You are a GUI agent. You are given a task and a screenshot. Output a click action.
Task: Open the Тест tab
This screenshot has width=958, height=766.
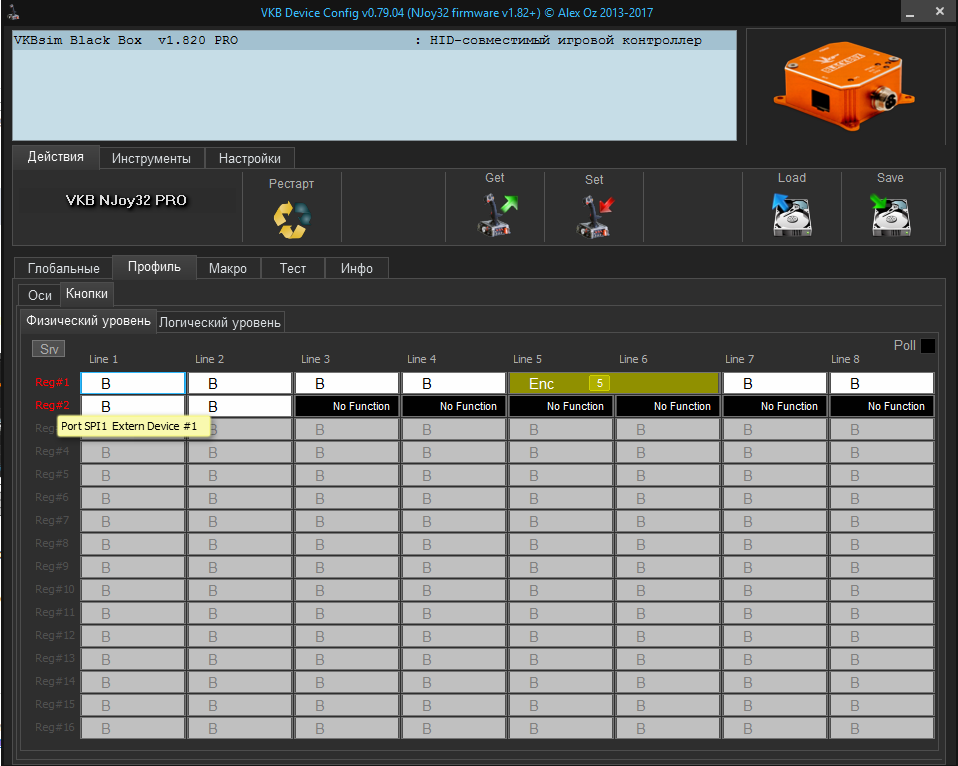293,268
